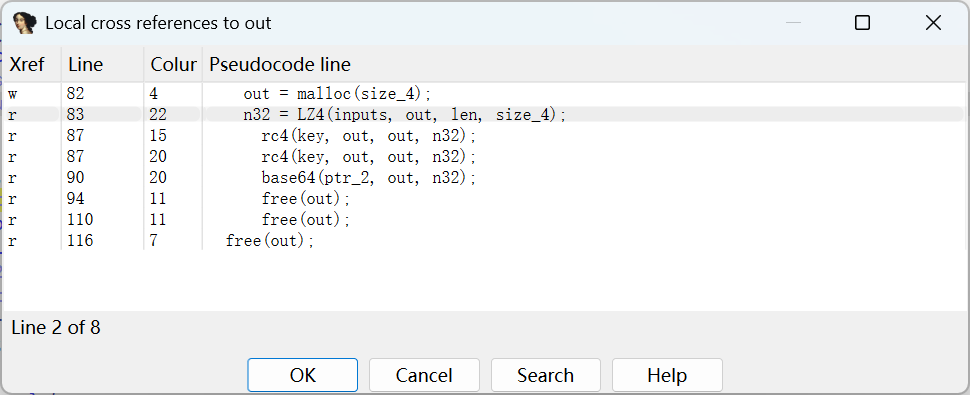Screen dimensions: 970x395
Task: Open the Search button
Action: (546, 375)
